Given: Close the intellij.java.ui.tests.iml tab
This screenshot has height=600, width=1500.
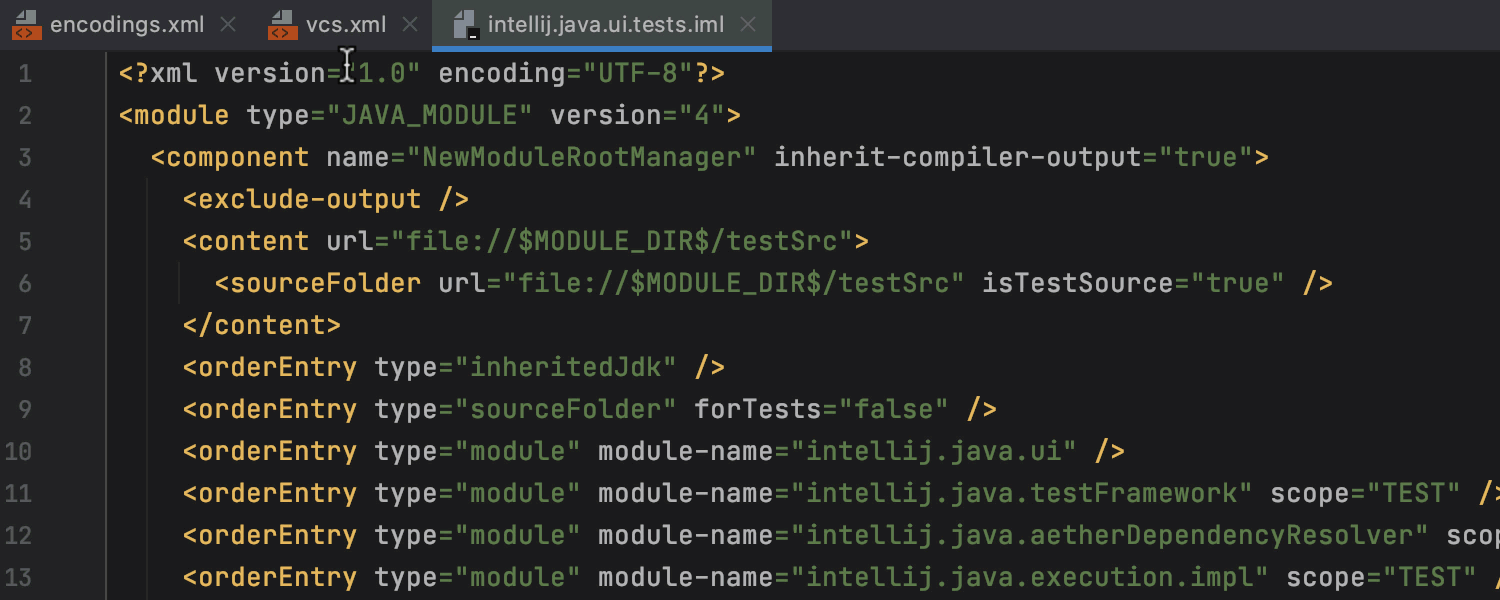Looking at the screenshot, I should 747,25.
